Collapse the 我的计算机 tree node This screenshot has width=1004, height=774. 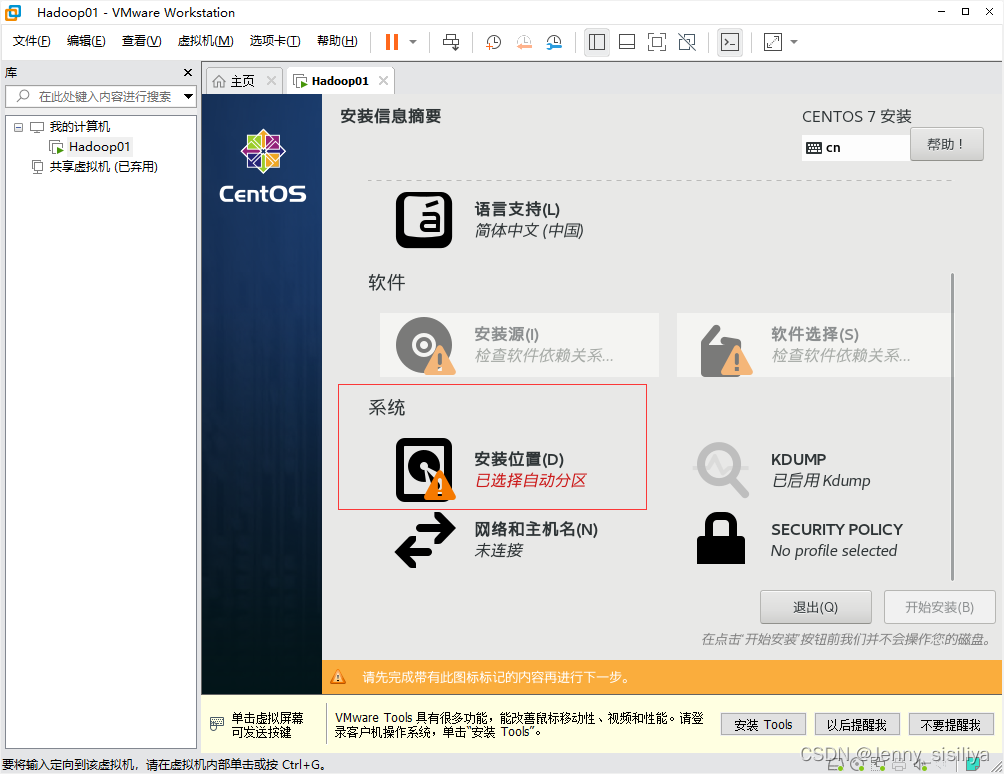[x=19, y=127]
